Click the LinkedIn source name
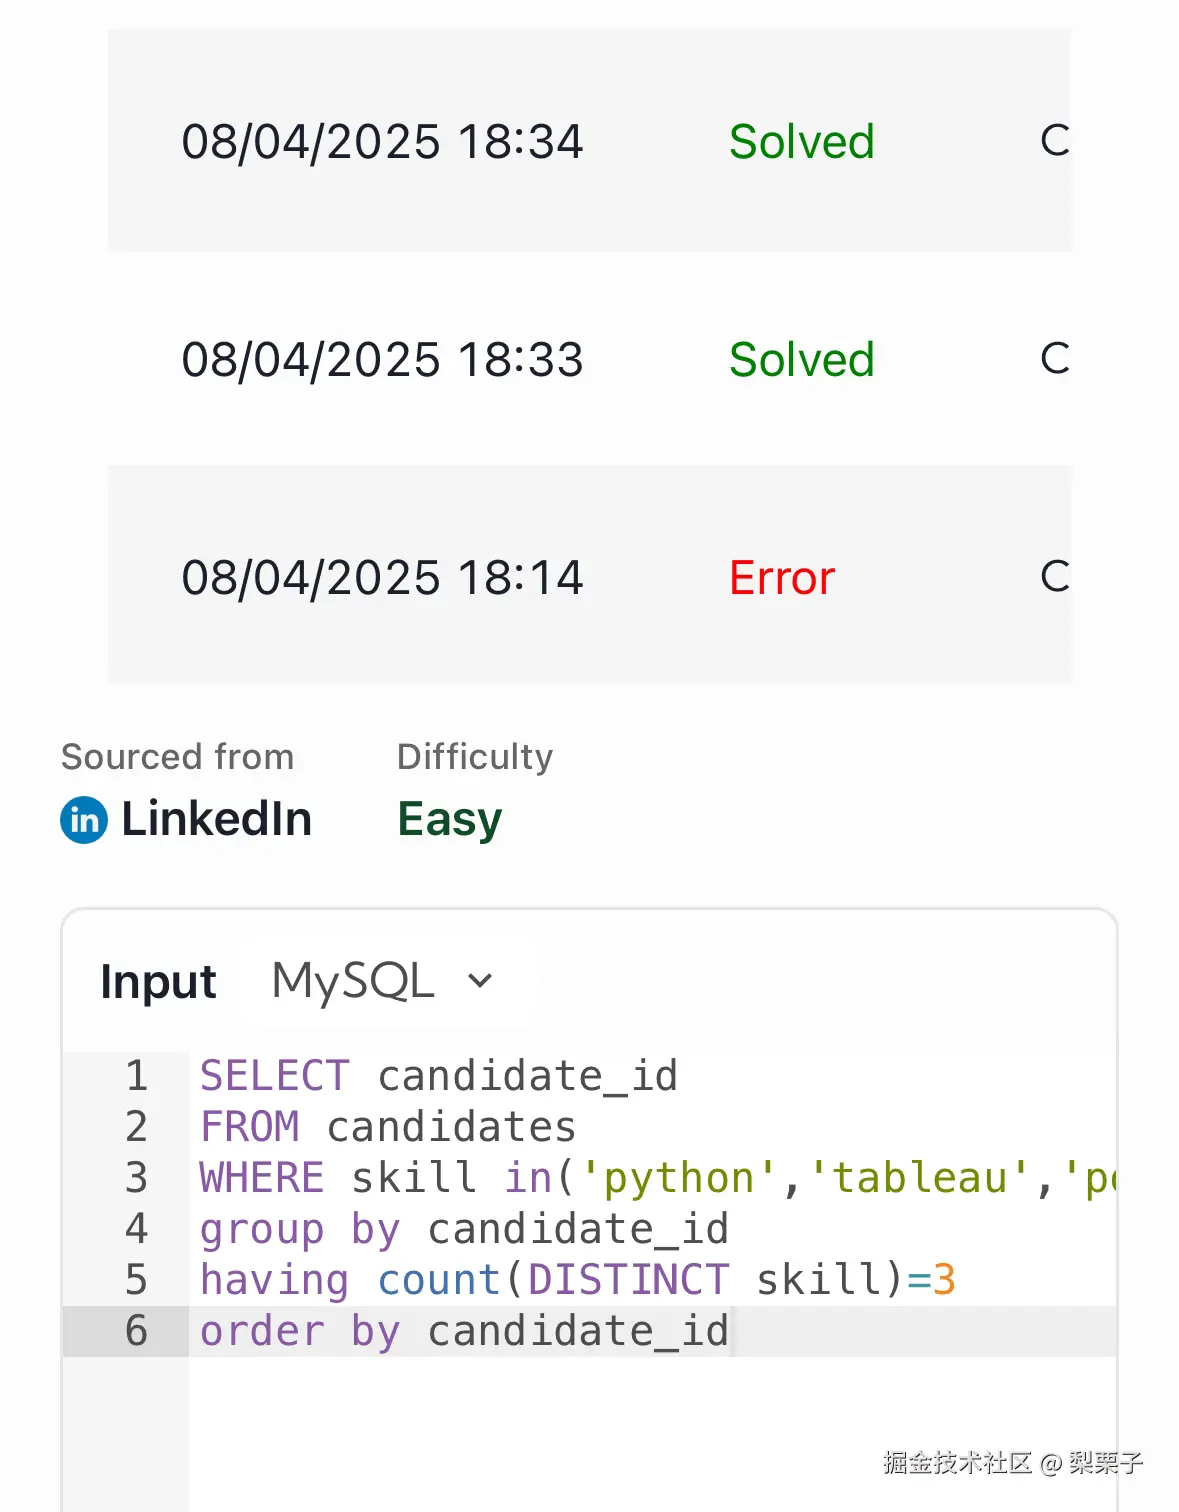This screenshot has height=1512, width=1179. [x=216, y=819]
